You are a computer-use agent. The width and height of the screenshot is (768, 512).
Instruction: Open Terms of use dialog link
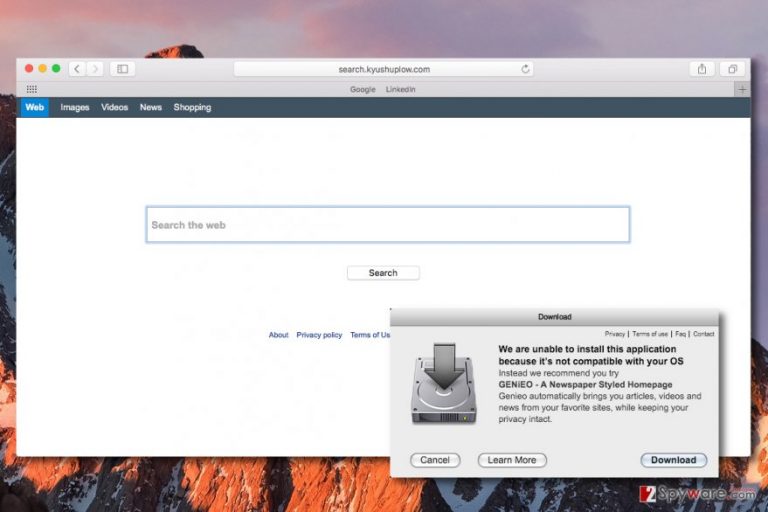(x=650, y=334)
